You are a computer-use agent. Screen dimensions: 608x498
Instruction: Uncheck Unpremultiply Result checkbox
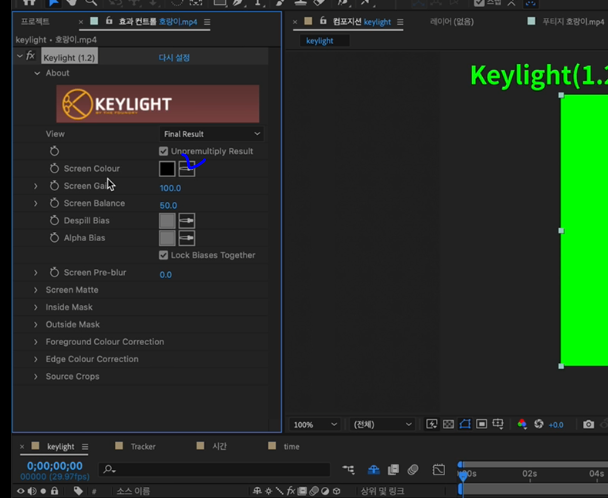[163, 151]
